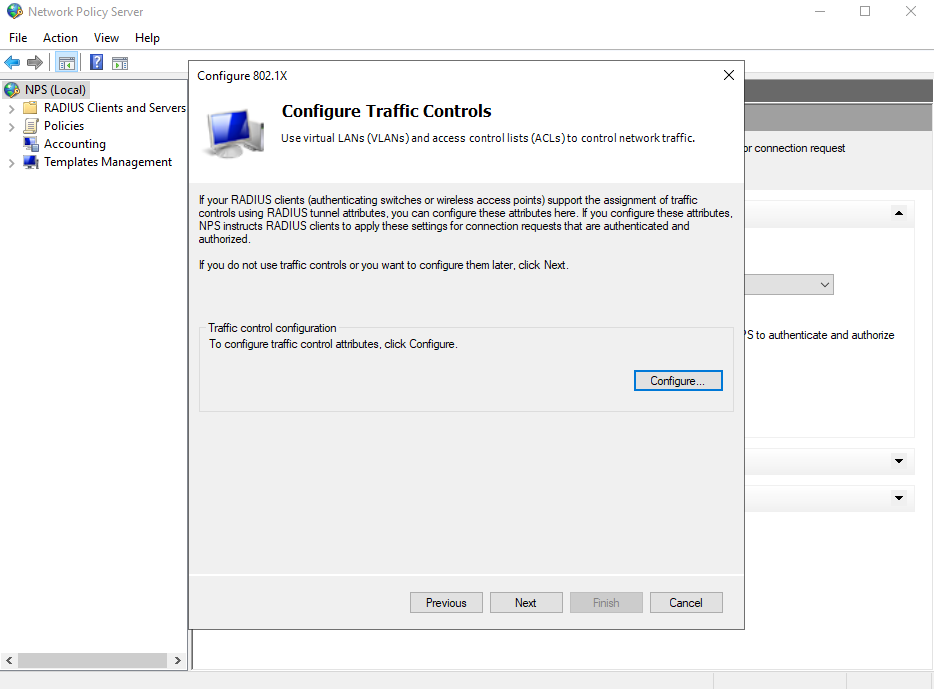This screenshot has height=689, width=934.
Task: Maximize the Network Policy Server window
Action: click(x=865, y=11)
